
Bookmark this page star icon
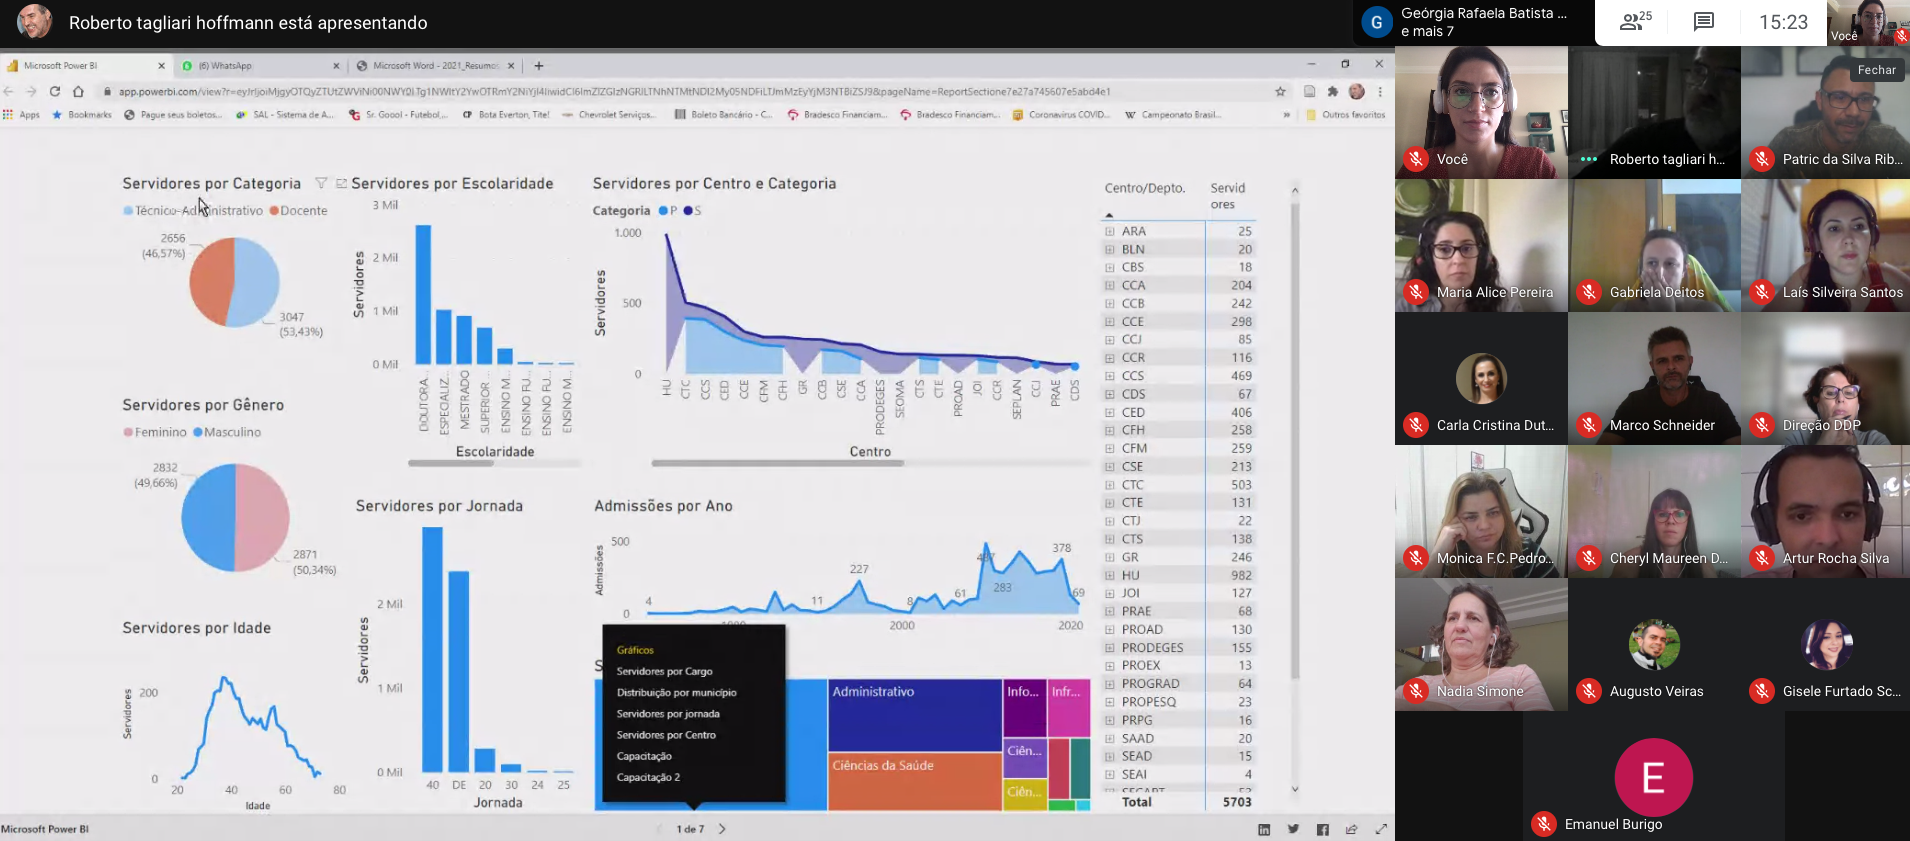[x=1280, y=91]
